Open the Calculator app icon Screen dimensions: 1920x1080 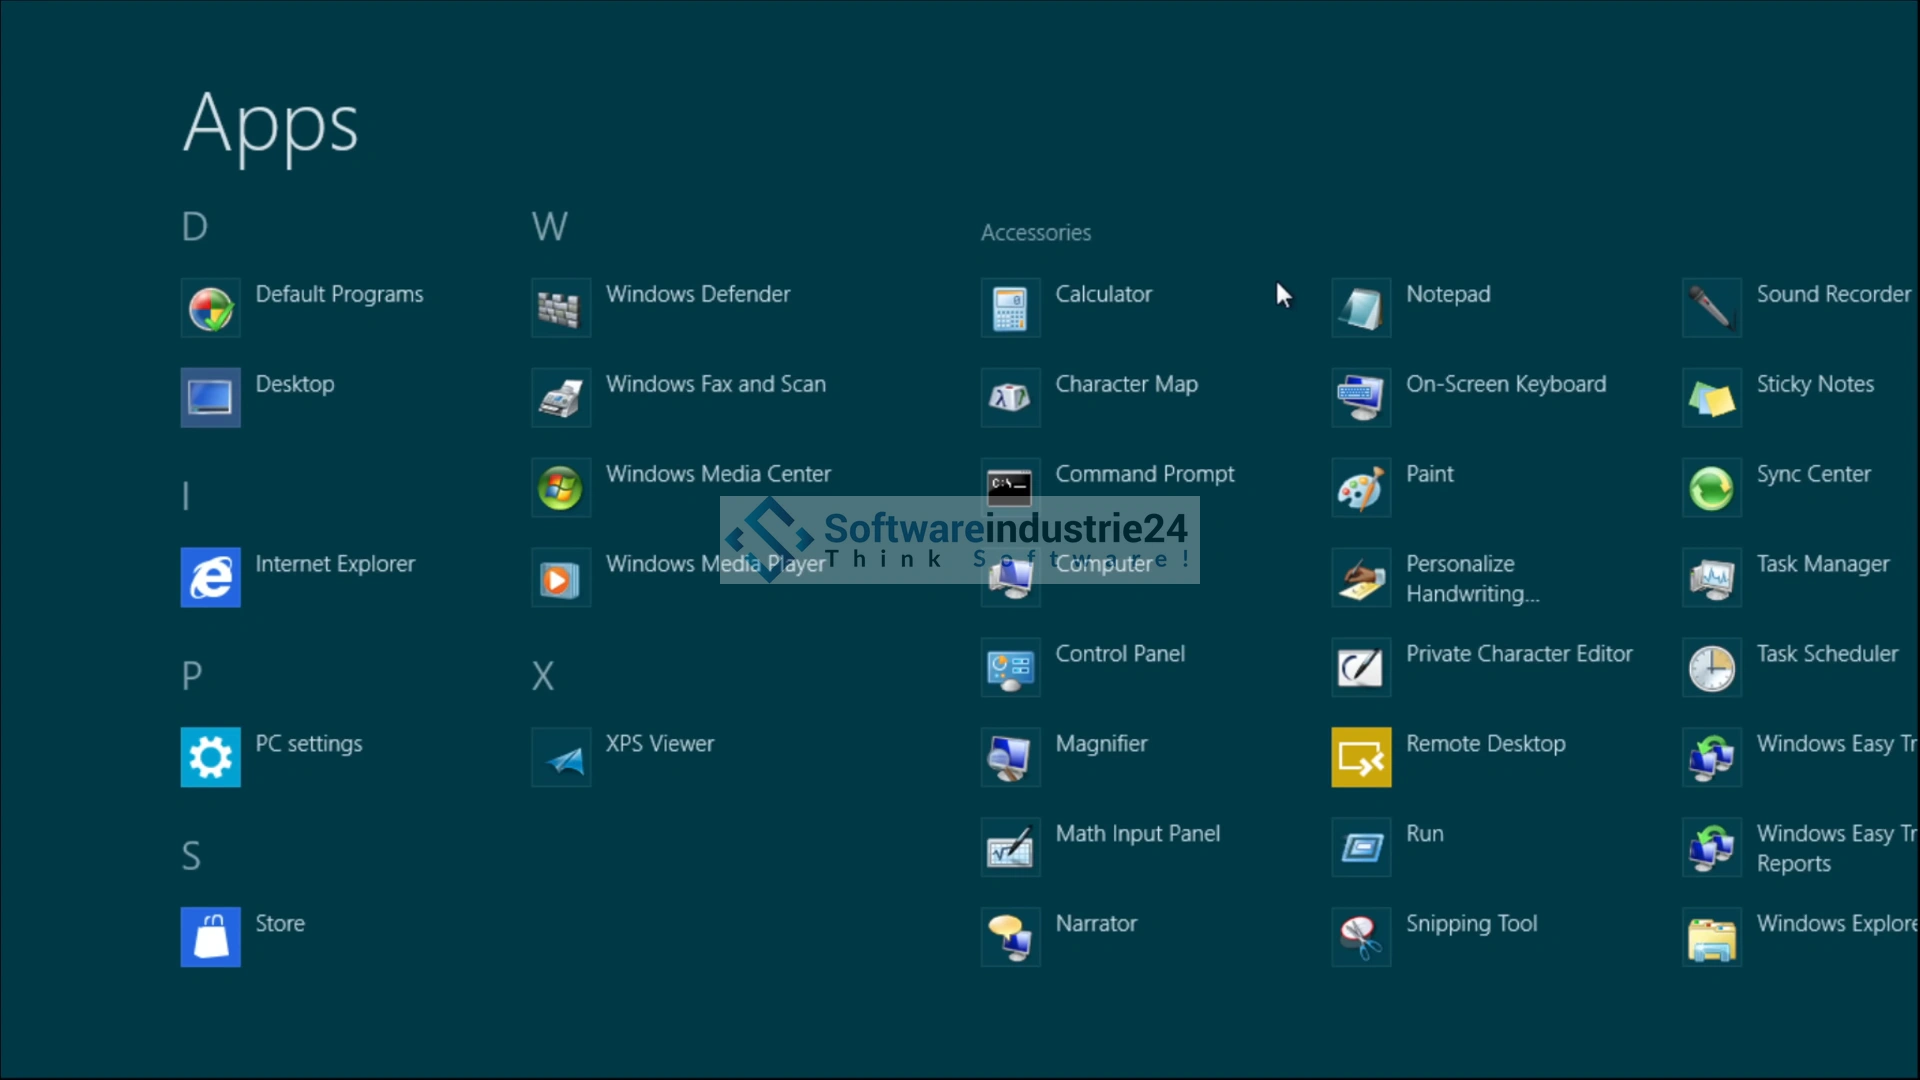[1010, 308]
